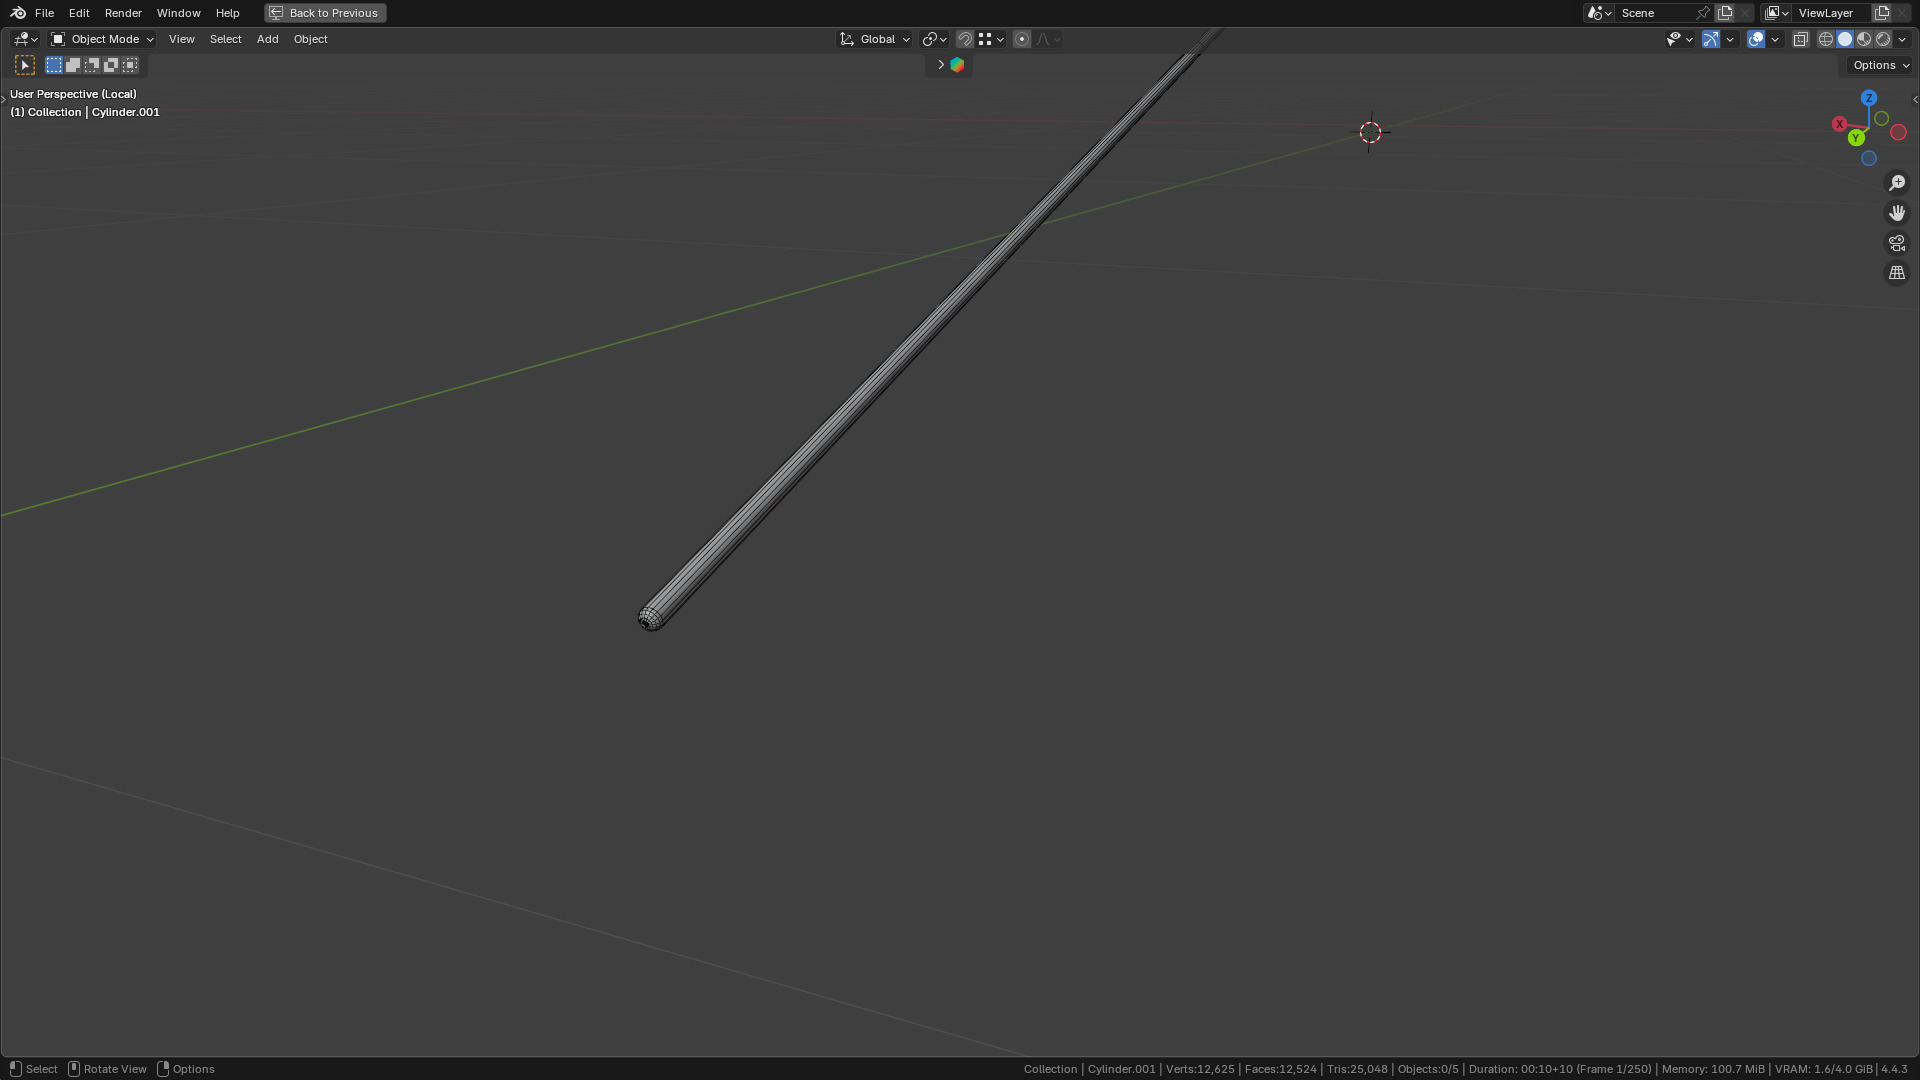Switch to rendered shading
Image resolution: width=1920 pixels, height=1080 pixels.
click(1883, 39)
